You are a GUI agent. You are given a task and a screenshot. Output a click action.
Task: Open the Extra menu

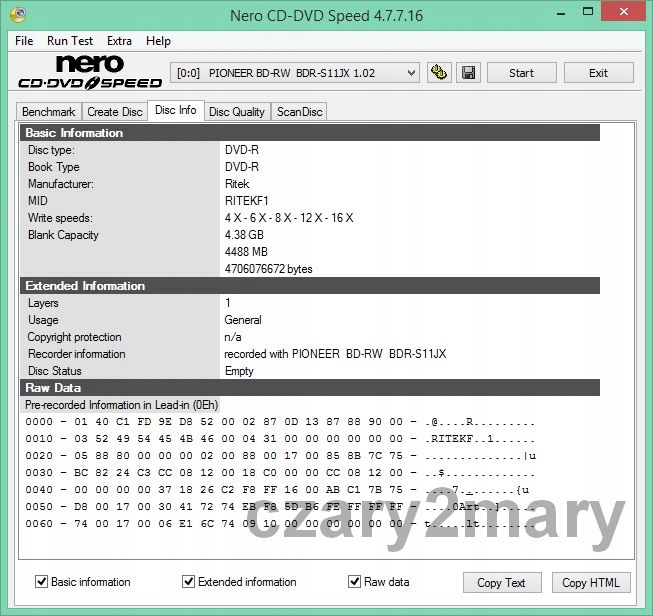point(119,41)
